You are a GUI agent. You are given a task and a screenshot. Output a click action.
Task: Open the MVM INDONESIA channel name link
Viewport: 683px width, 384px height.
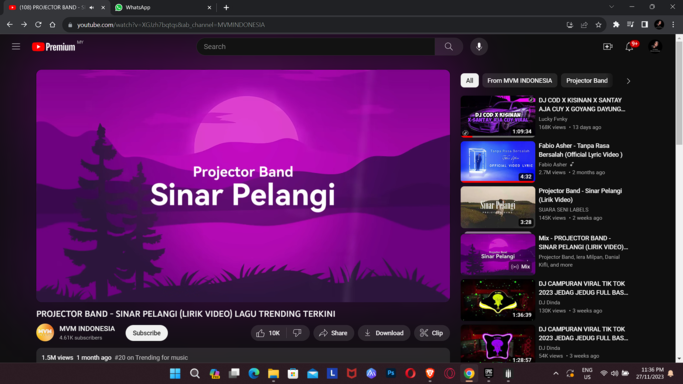[x=87, y=329]
